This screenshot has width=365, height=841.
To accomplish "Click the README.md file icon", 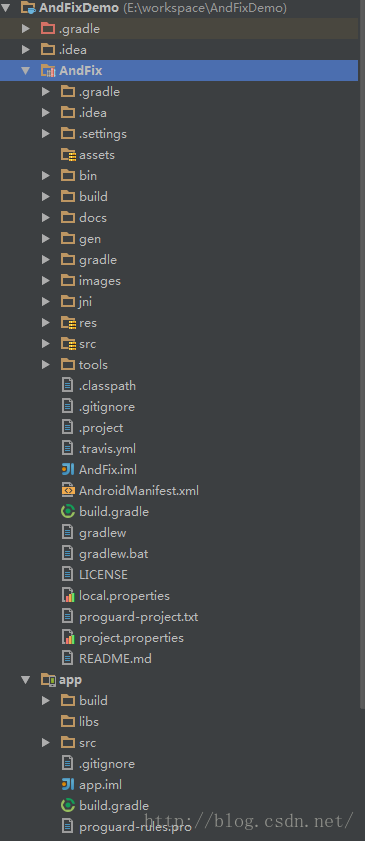I will (68, 659).
